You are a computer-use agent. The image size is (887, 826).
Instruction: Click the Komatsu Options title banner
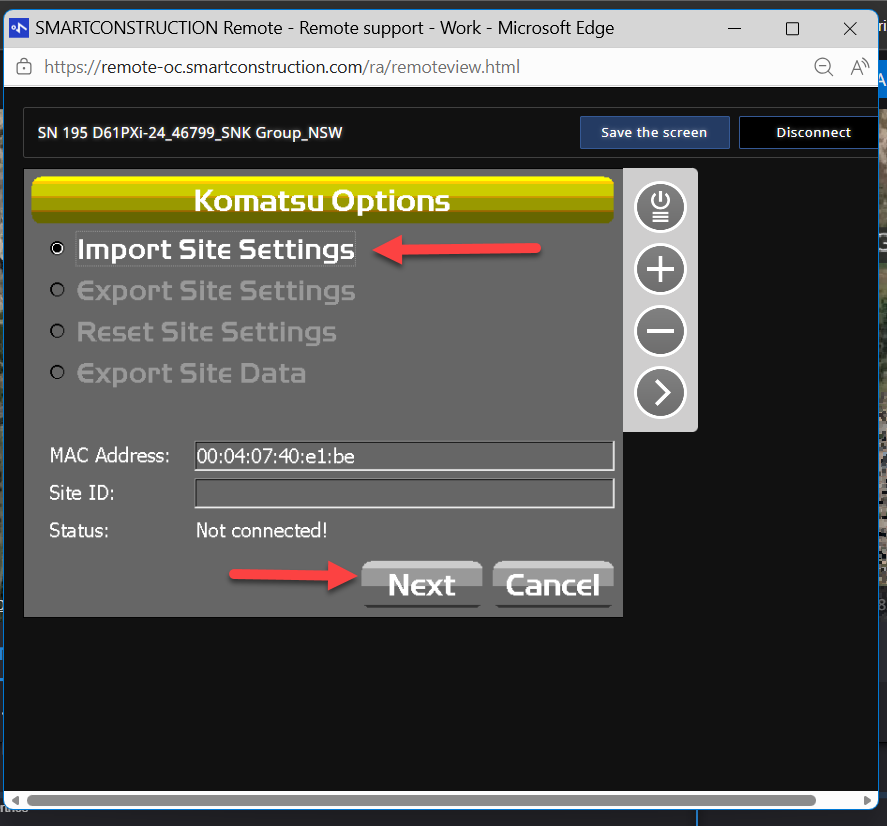(x=322, y=200)
